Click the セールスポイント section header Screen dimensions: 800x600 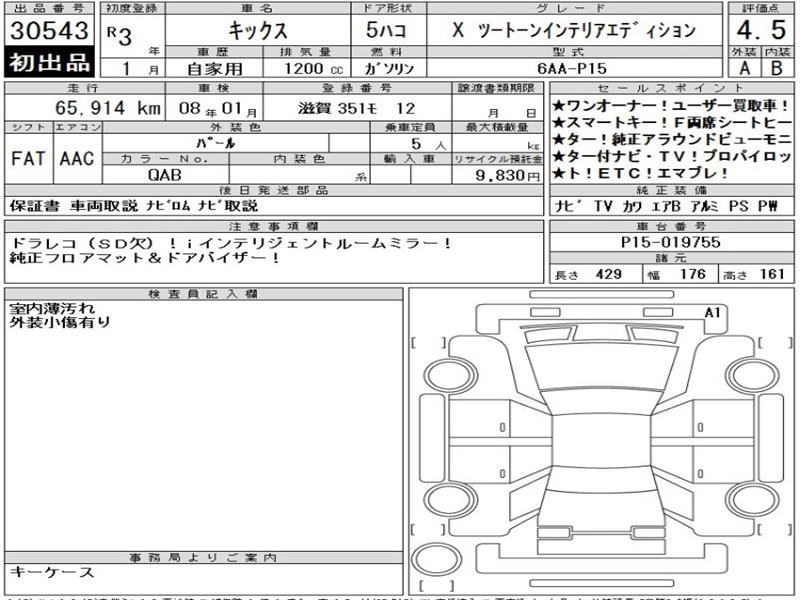(x=671, y=88)
